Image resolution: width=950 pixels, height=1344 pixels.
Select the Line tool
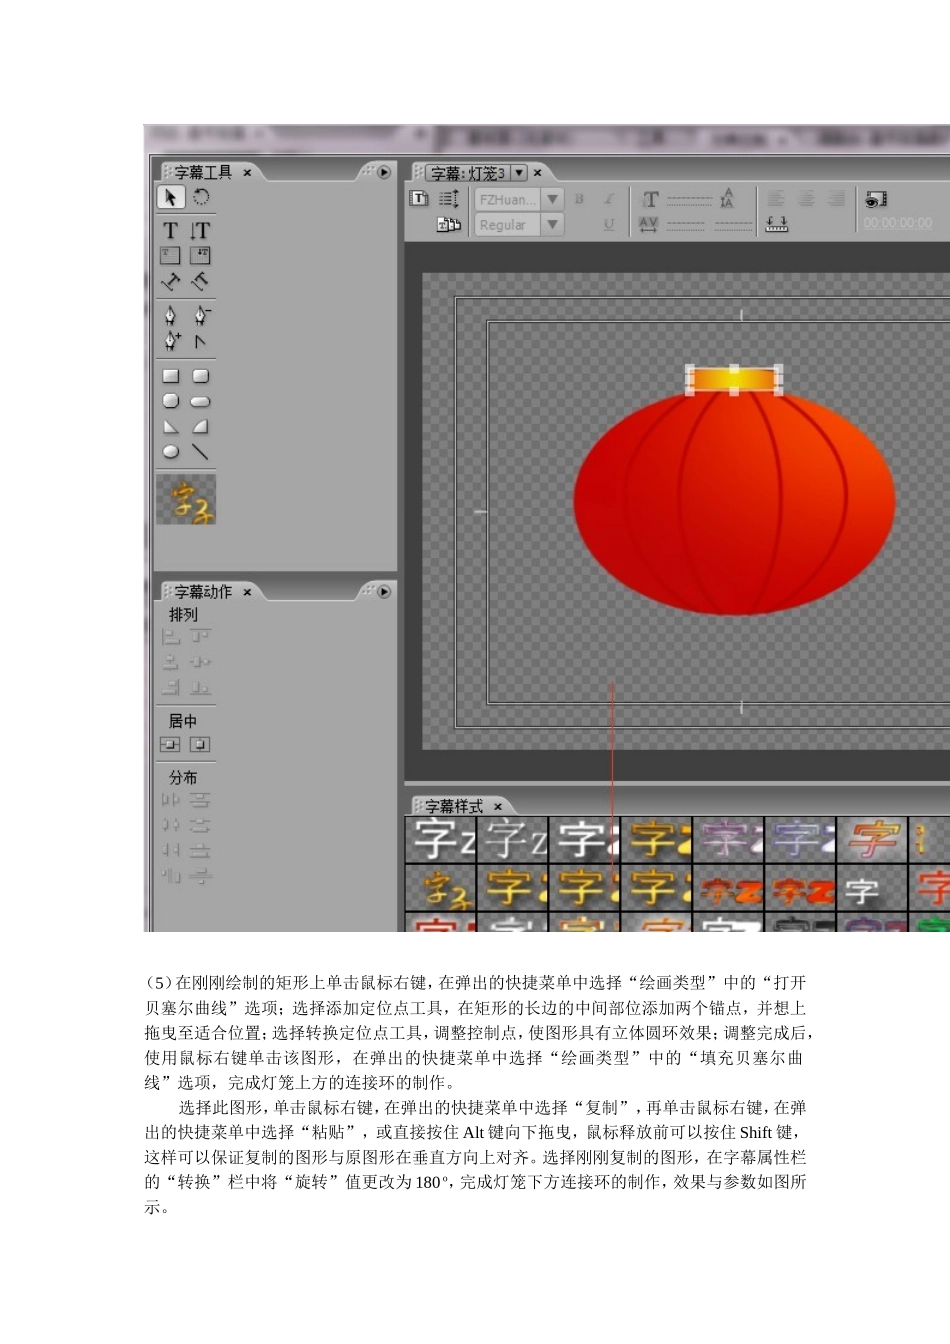200,452
